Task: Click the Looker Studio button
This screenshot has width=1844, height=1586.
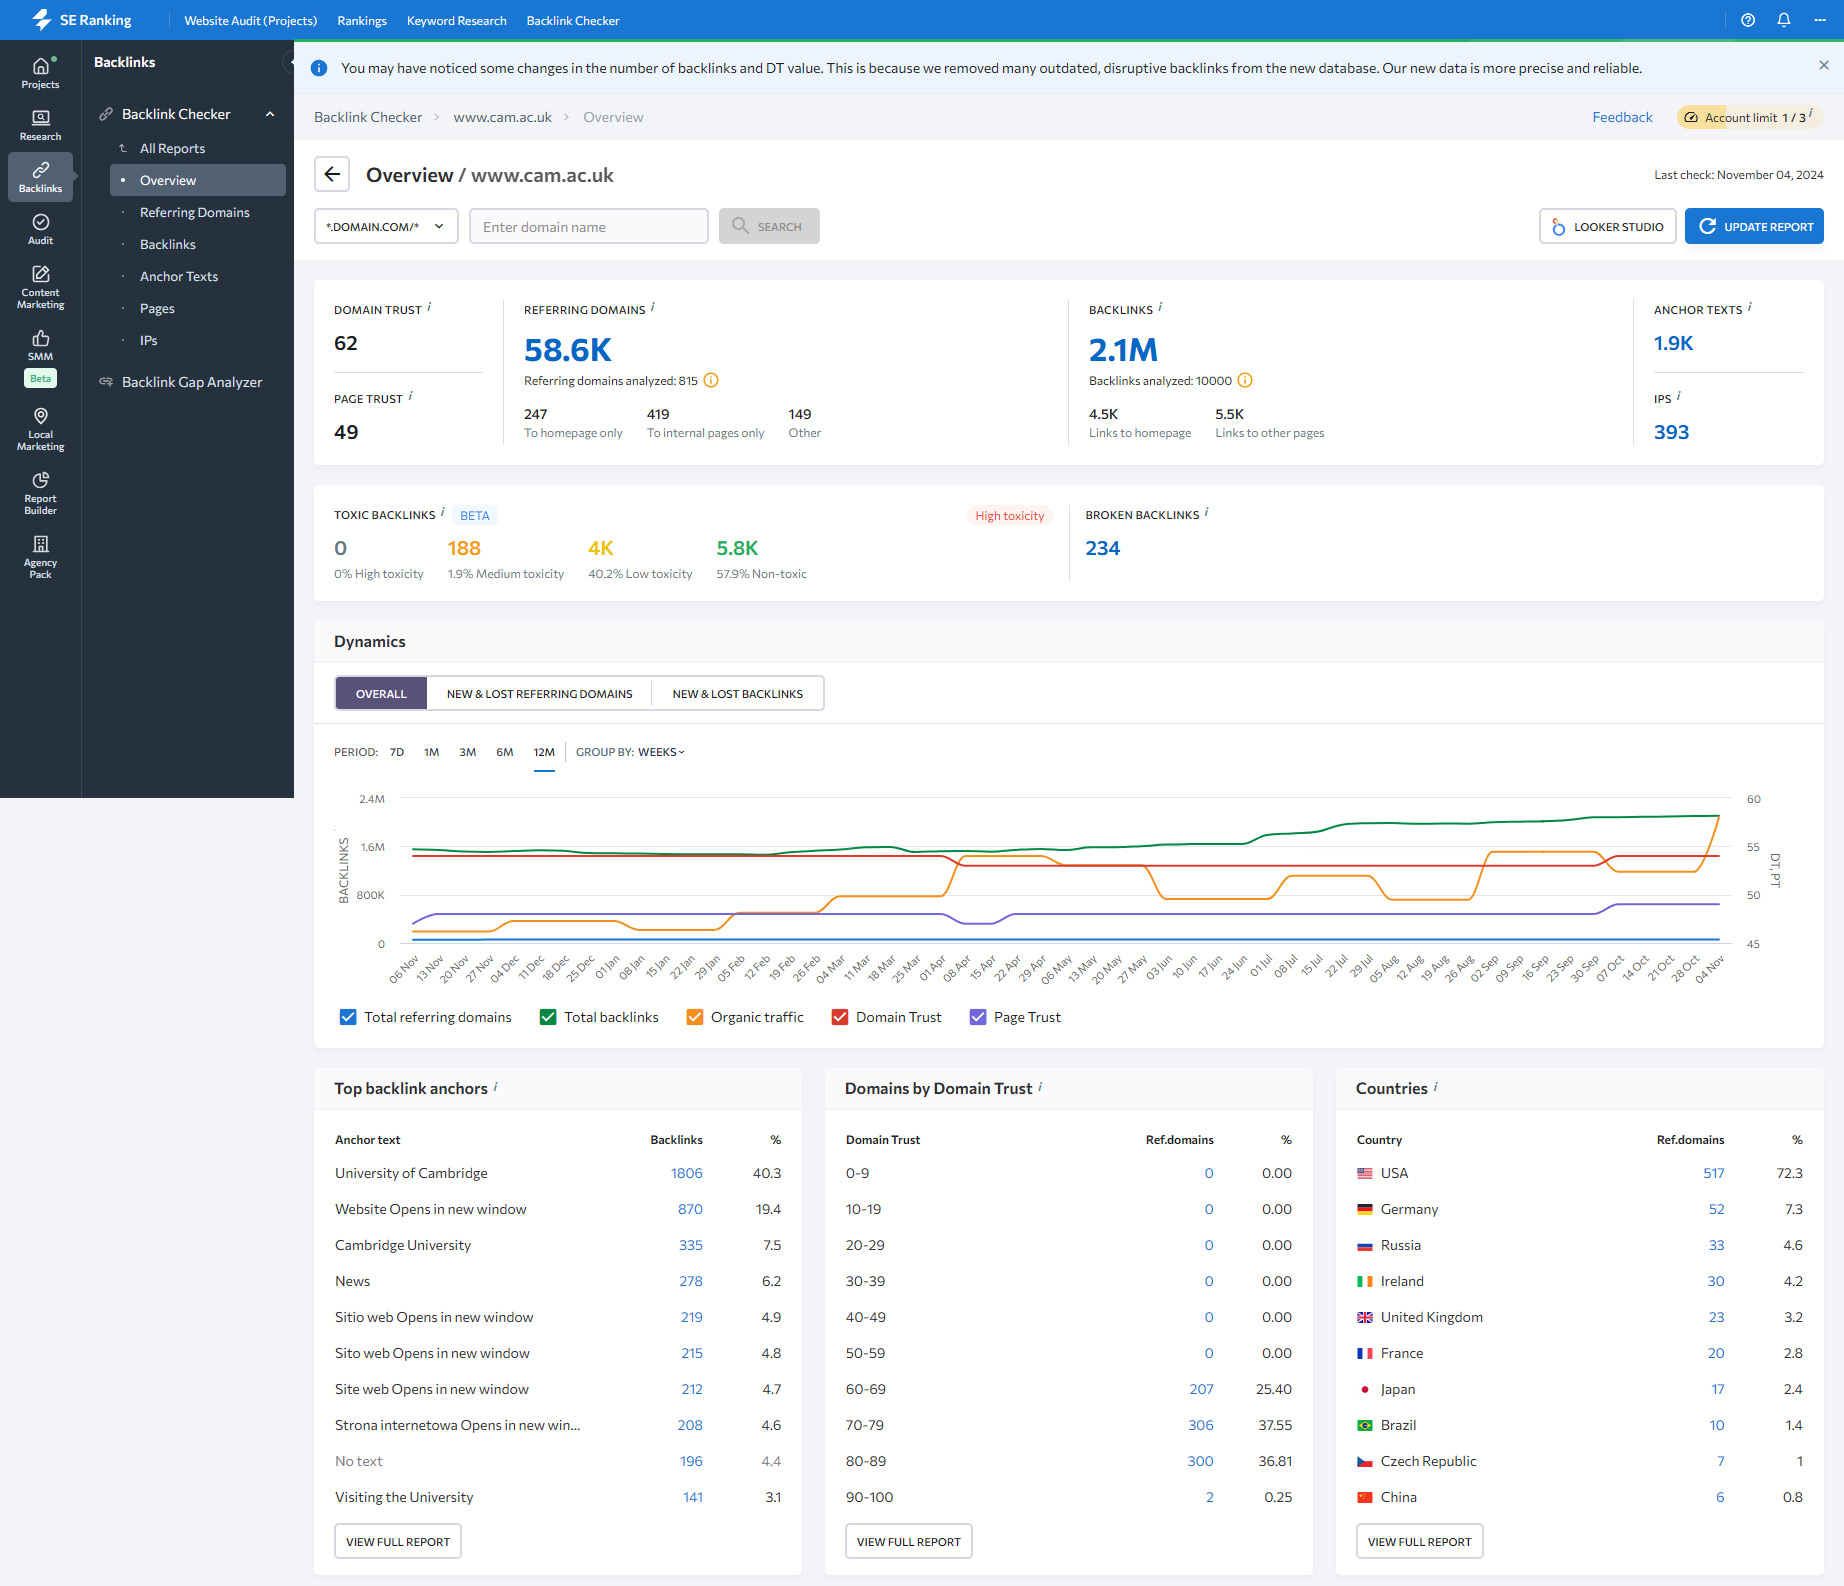Action: 1607,226
